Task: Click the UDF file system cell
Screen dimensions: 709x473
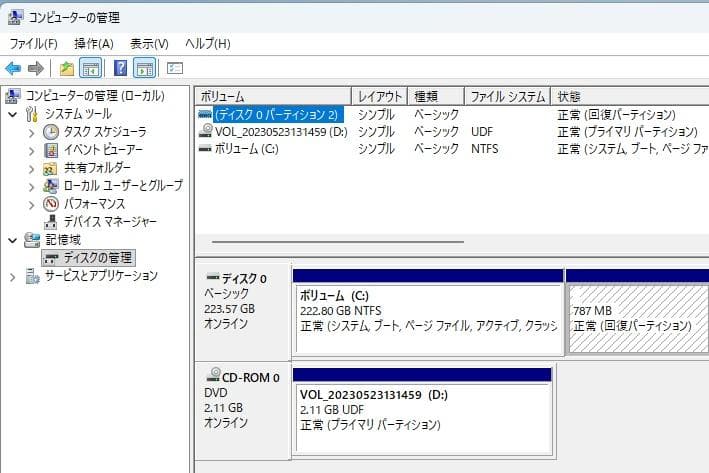Action: click(x=482, y=132)
